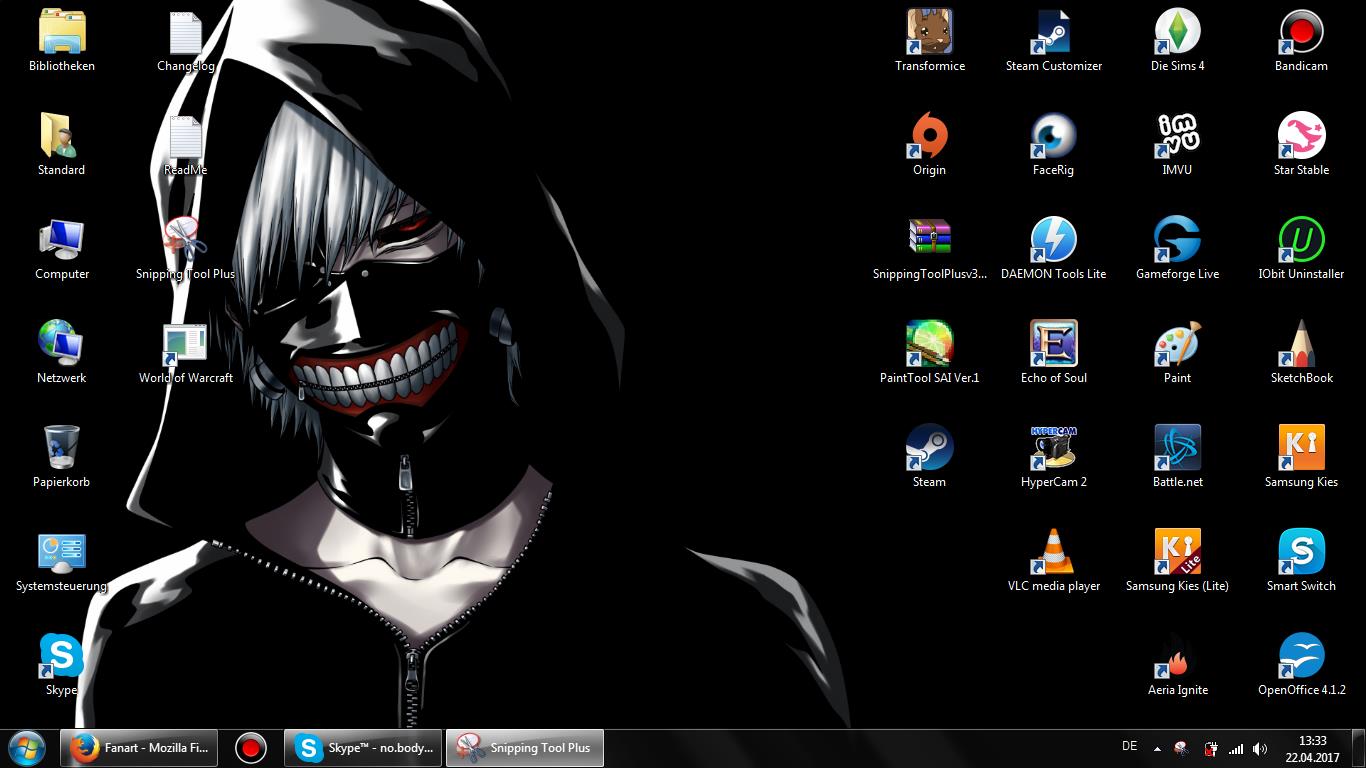1366x768 pixels.
Task: Open the Snipping Tool Plus tray icon
Action: tap(1181, 749)
